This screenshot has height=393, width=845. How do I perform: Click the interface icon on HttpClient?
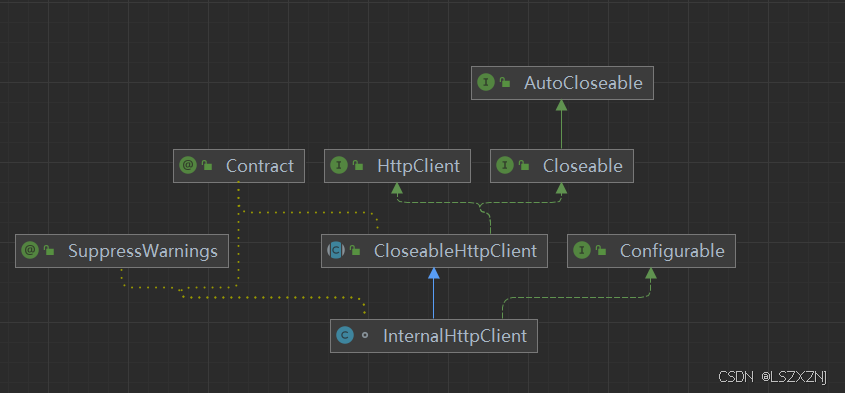339,166
